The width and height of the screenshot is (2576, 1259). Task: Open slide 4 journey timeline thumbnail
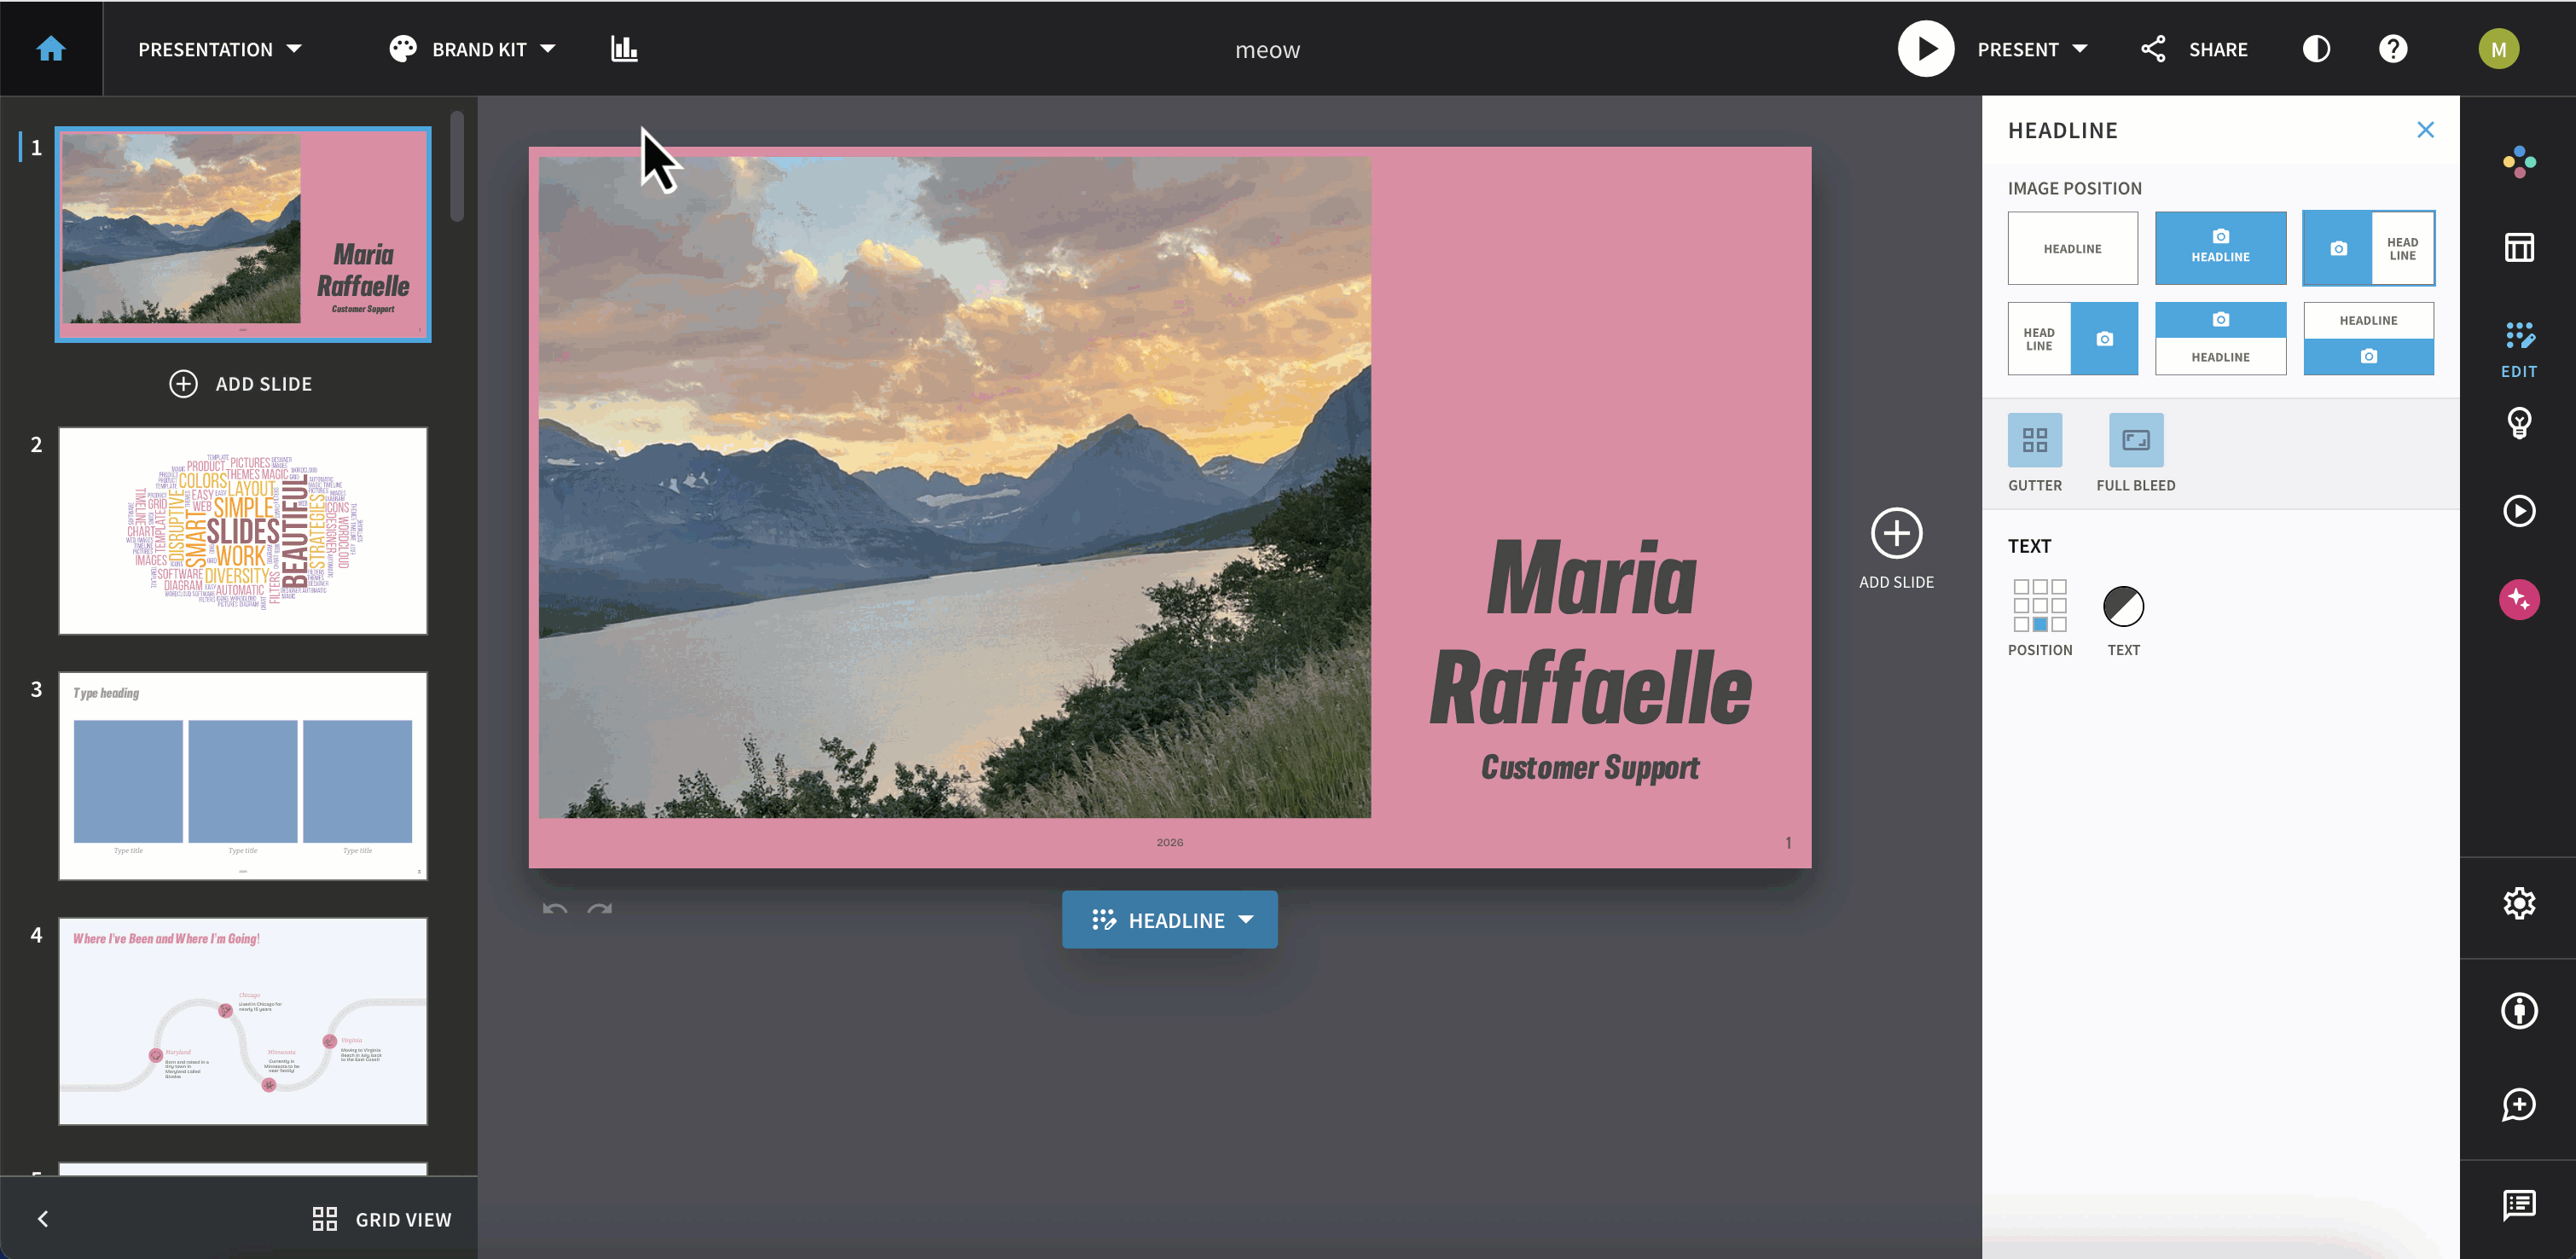[243, 1021]
